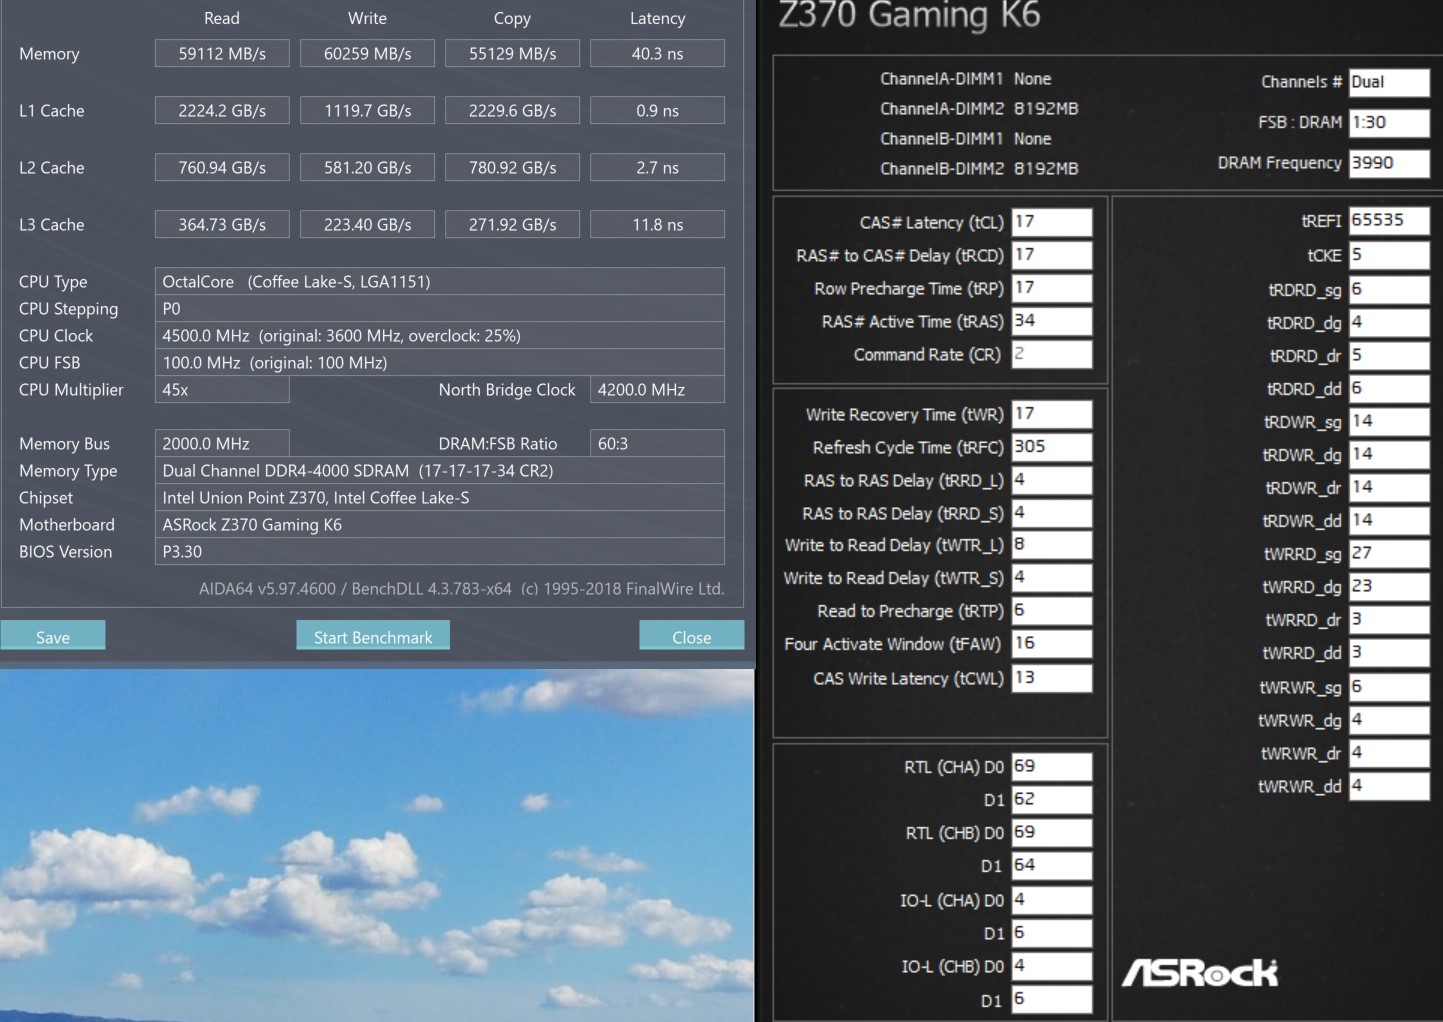Click the Write Recovery Time (tWR) field
This screenshot has height=1022, width=1443.
1052,414
